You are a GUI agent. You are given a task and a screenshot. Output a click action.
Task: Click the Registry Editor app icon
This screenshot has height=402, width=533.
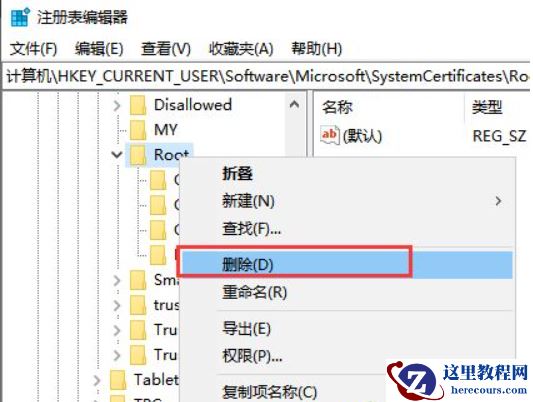coord(20,17)
